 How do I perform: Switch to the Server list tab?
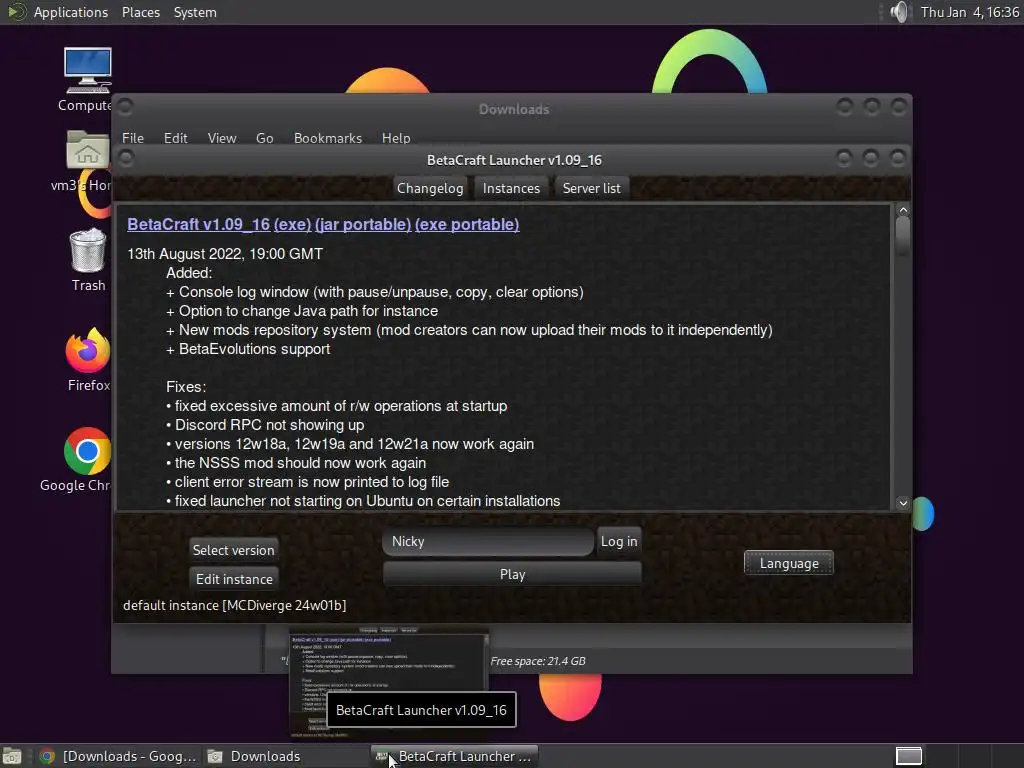591,188
